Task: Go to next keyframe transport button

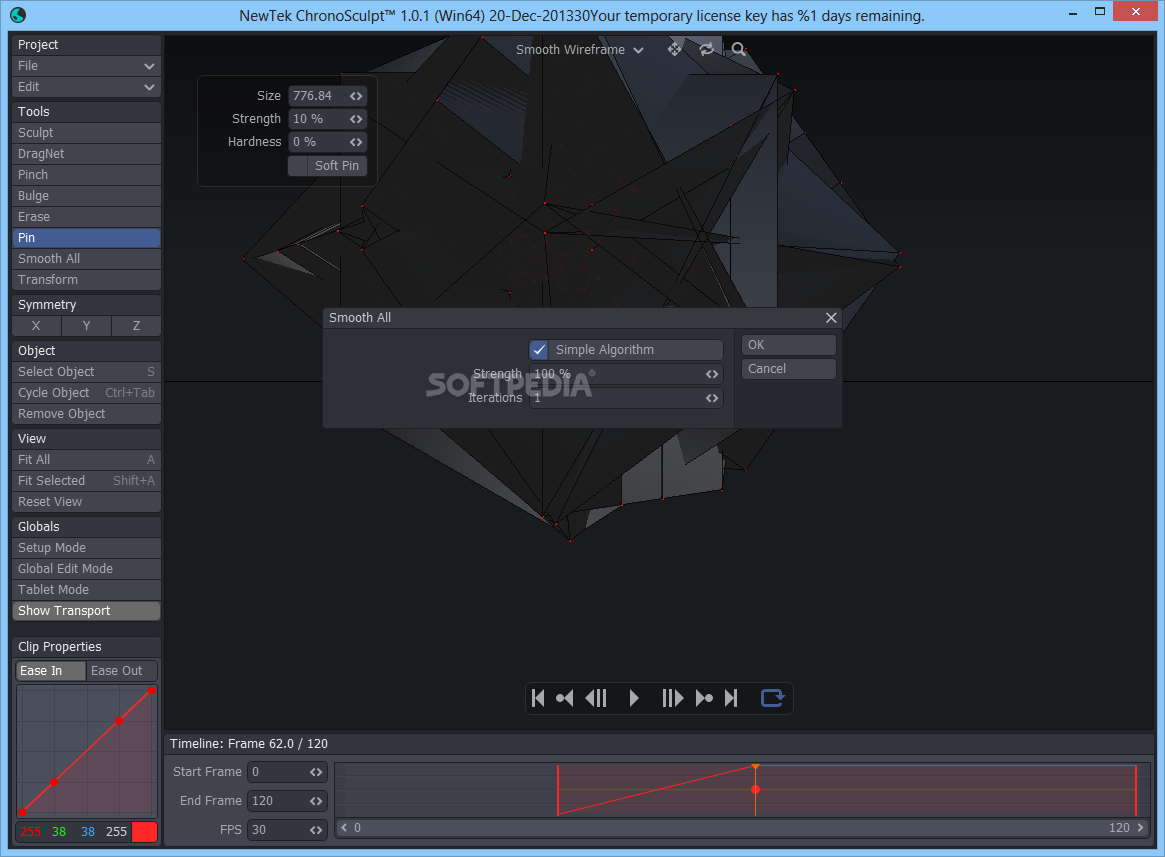Action: click(x=704, y=698)
